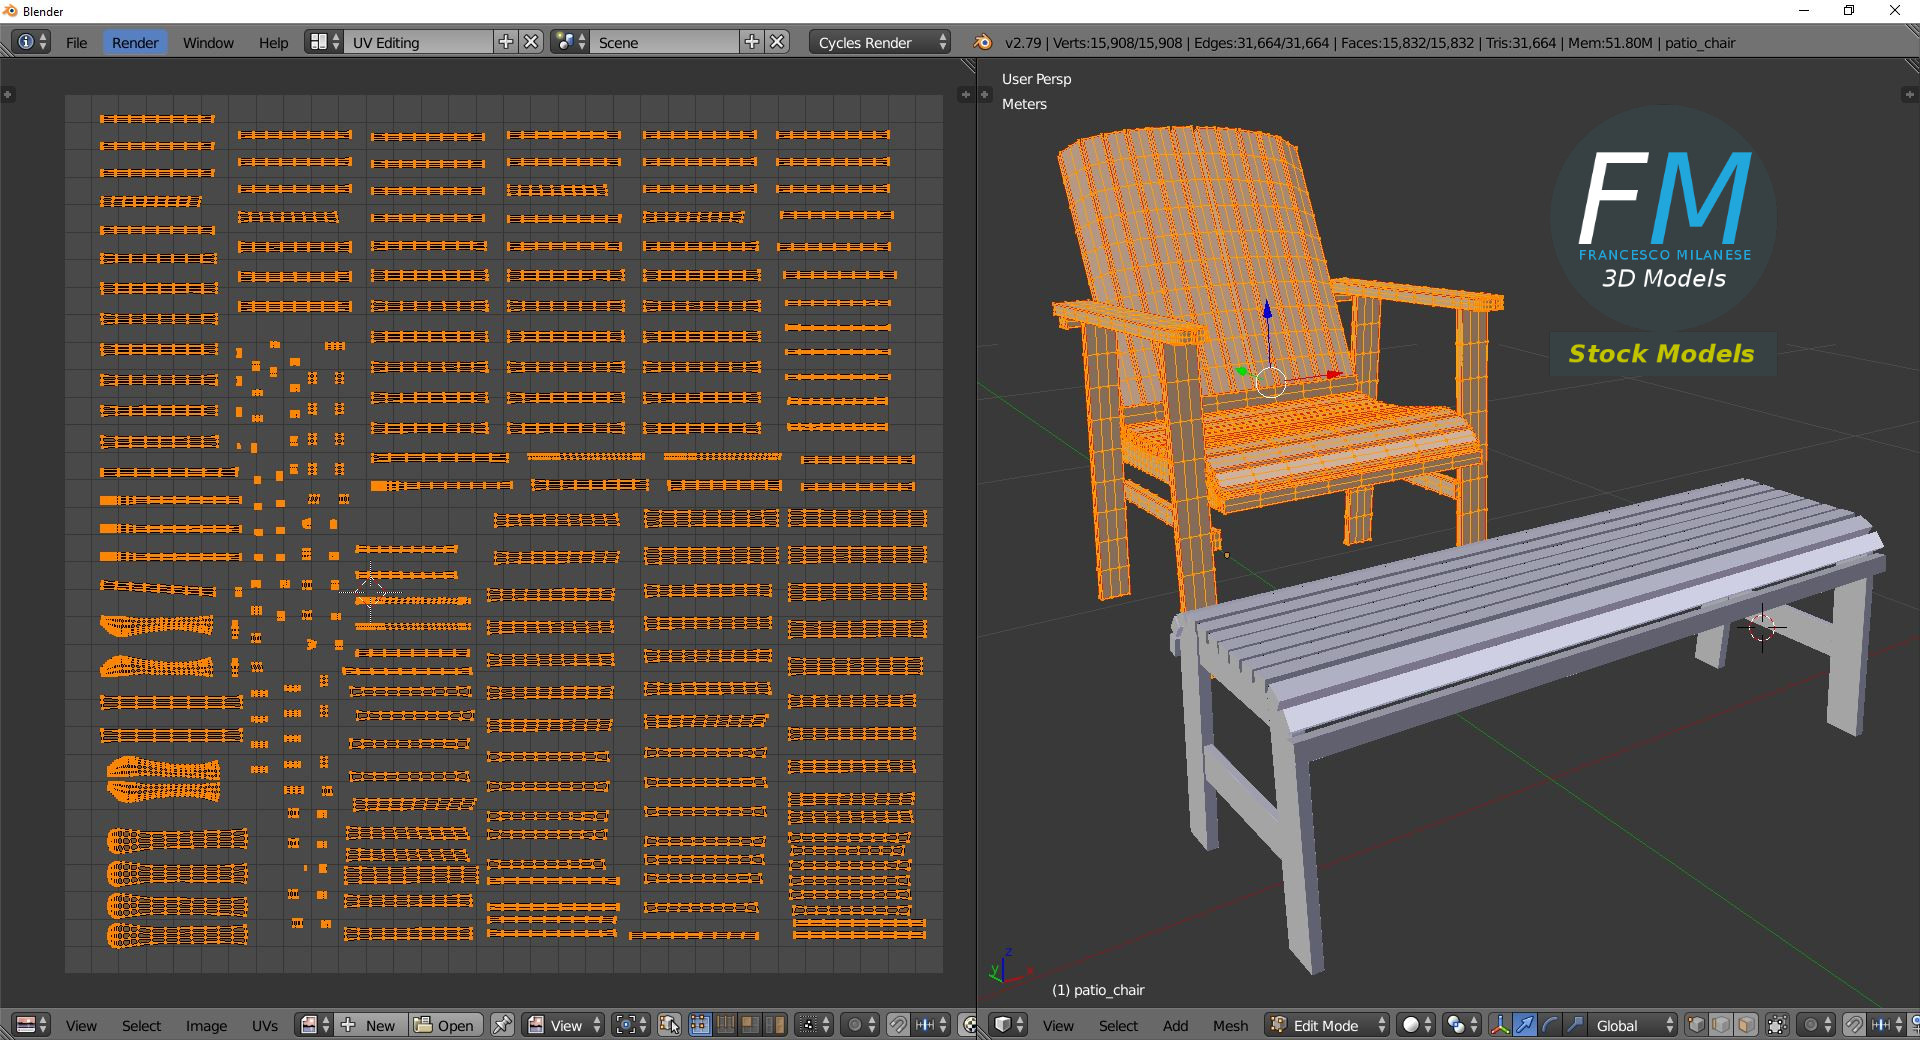The width and height of the screenshot is (1920, 1040).
Task: Open UV sticky selection mode dropdown
Action: (814, 1025)
